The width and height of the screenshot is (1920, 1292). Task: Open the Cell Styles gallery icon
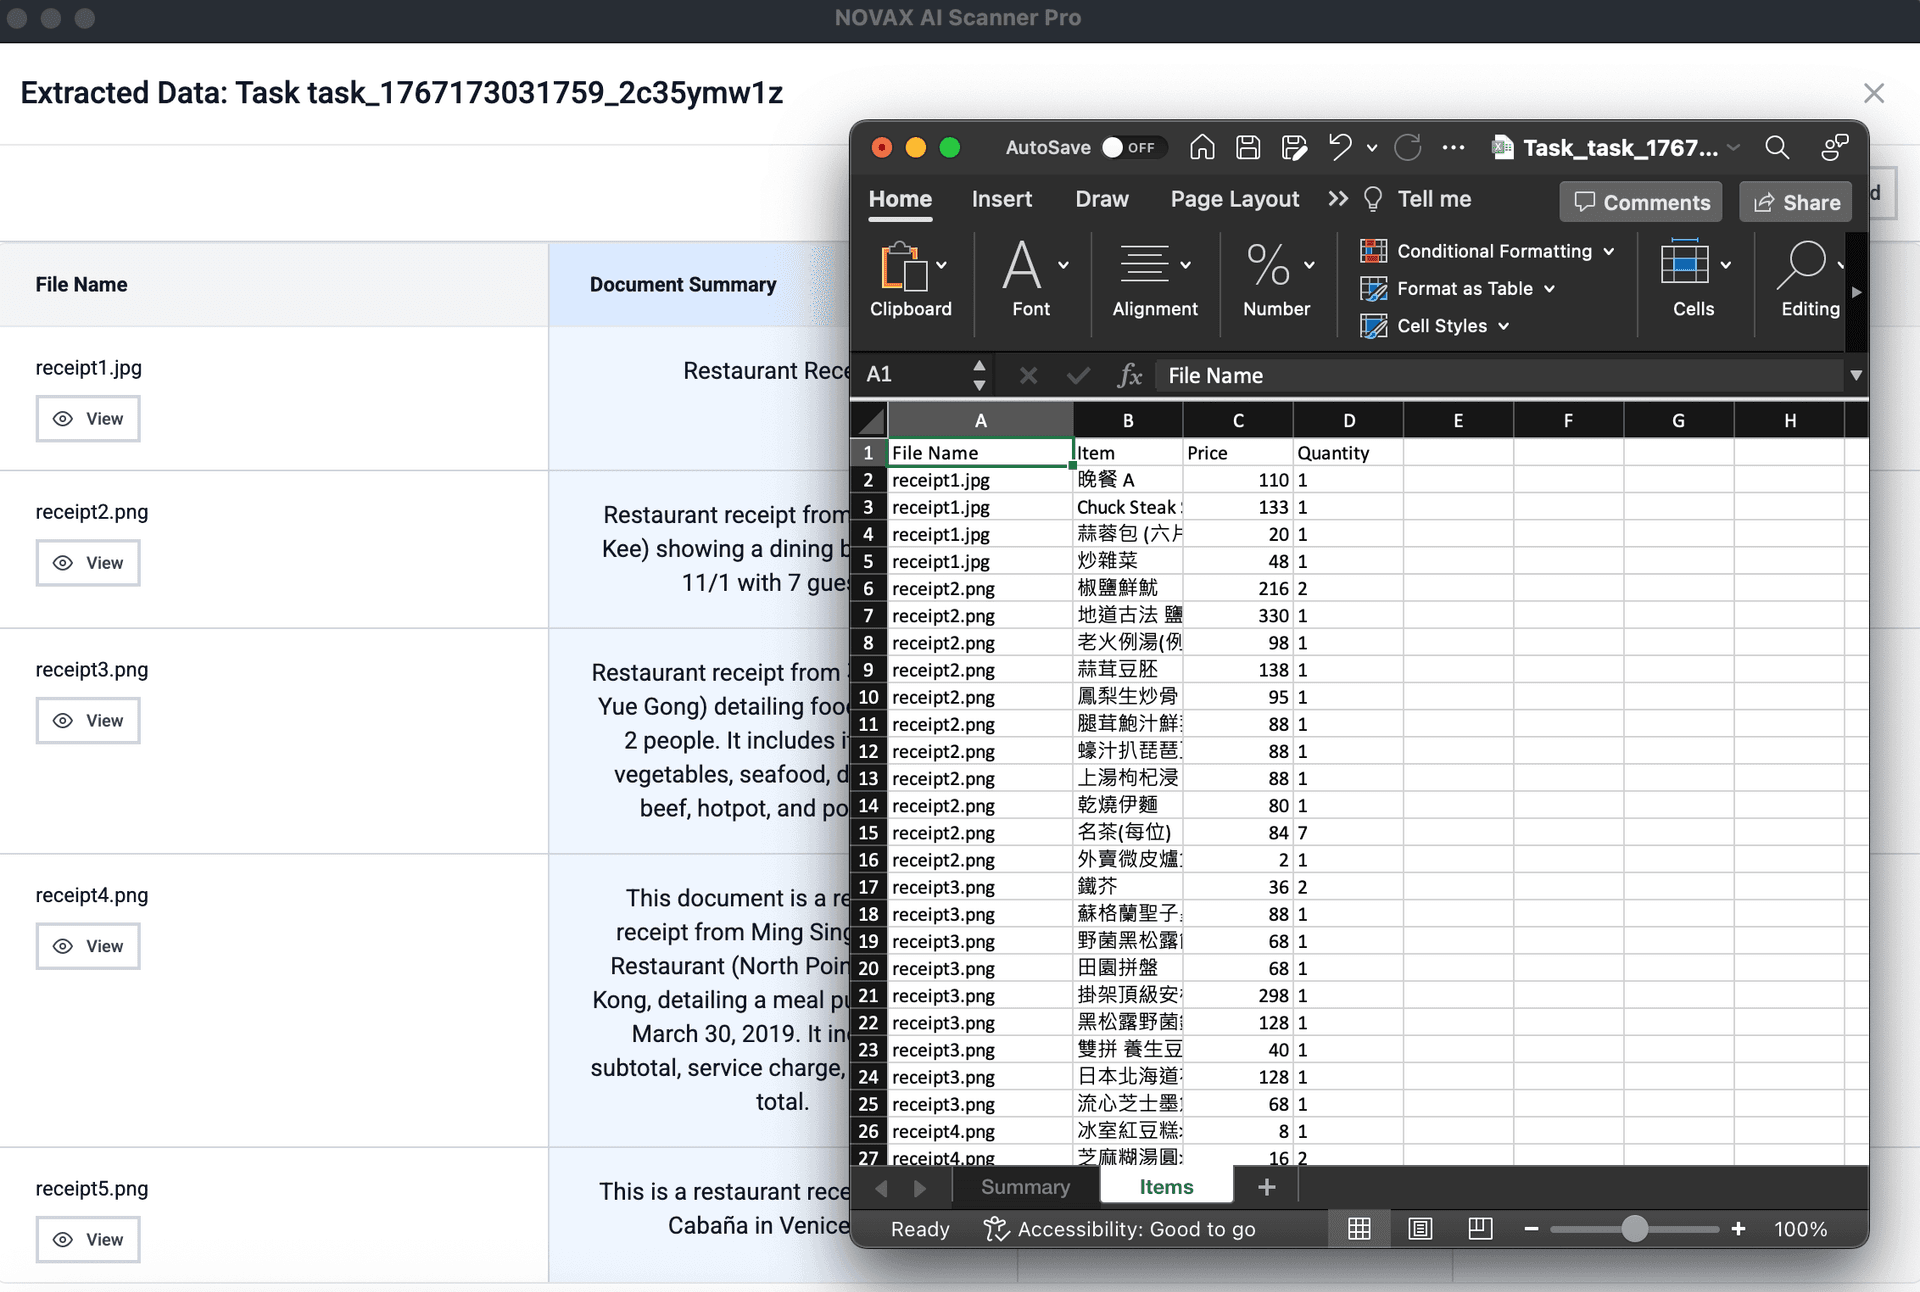click(1376, 325)
